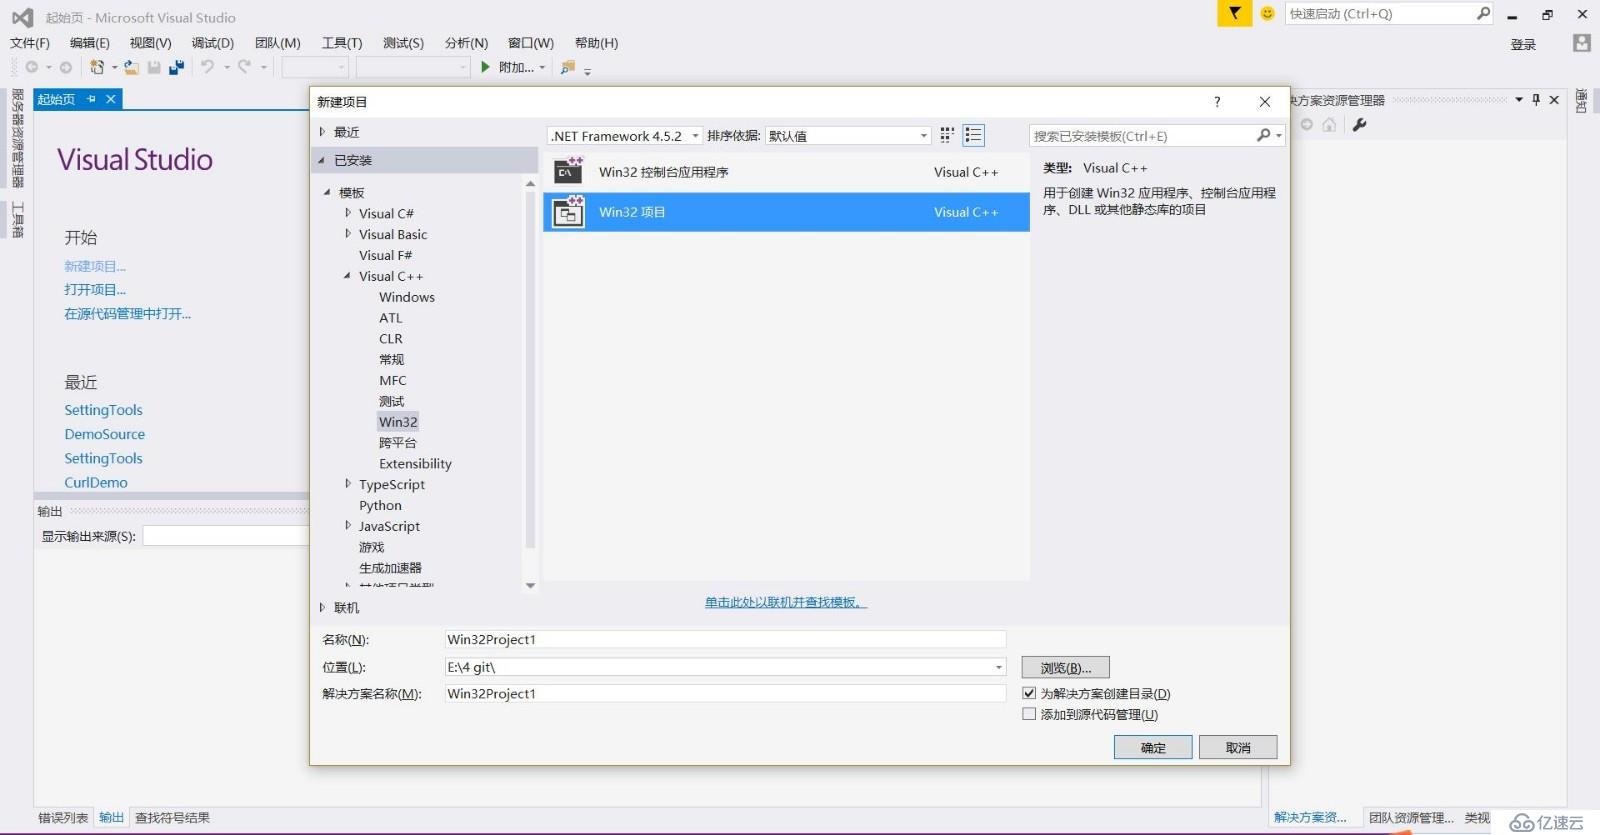The height and width of the screenshot is (835, 1600).
Task: Click the yellow notifications flag icon
Action: [x=1234, y=13]
